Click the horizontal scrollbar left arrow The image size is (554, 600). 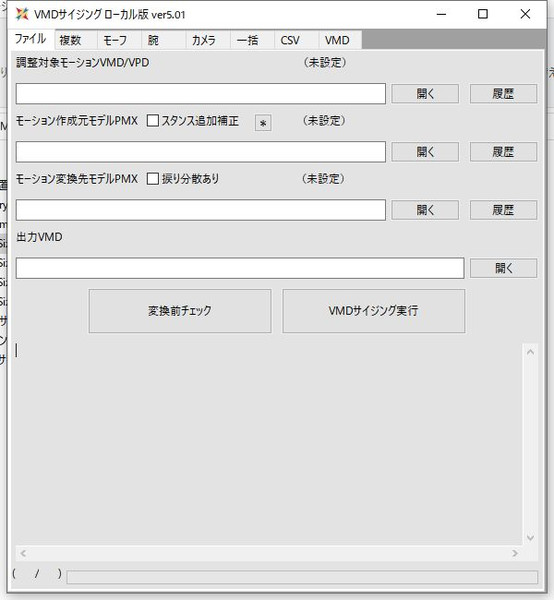(x=23, y=553)
